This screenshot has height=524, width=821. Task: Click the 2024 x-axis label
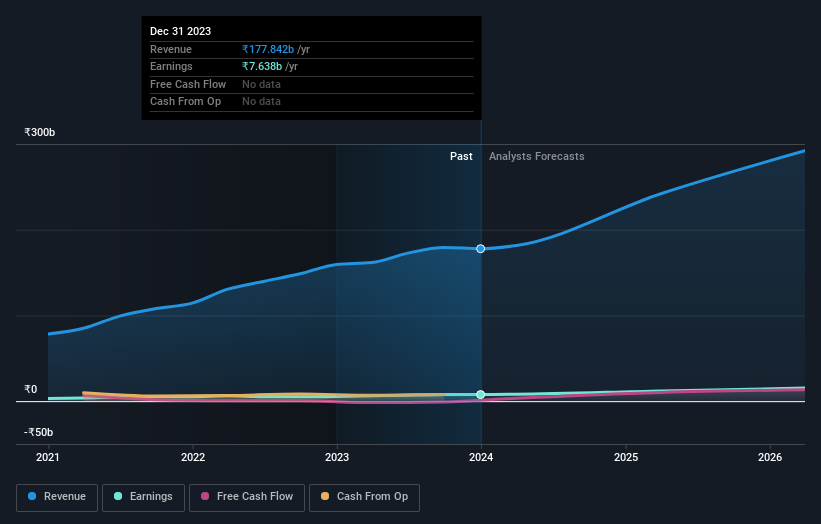tap(481, 457)
